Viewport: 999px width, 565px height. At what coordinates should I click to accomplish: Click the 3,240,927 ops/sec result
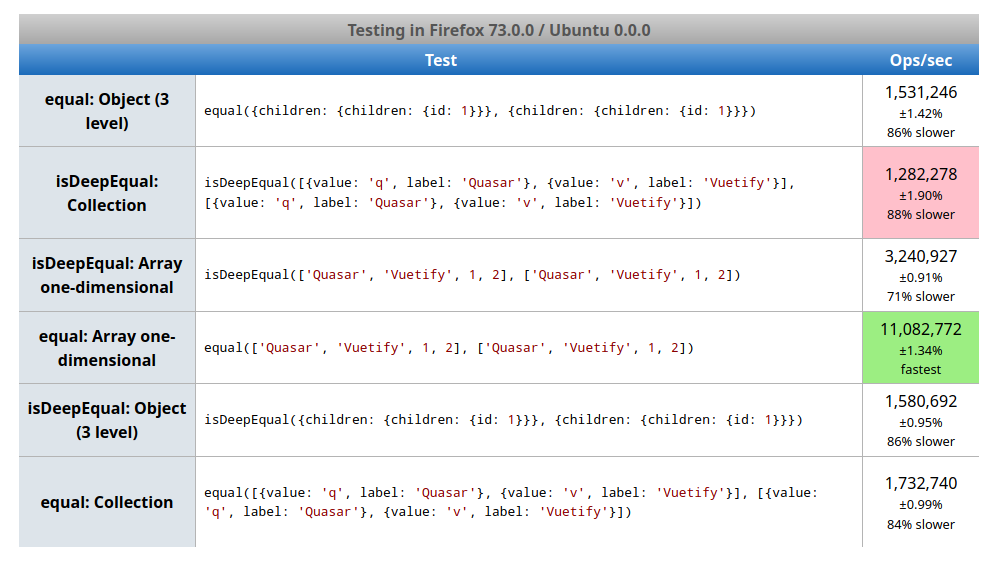[x=921, y=256]
